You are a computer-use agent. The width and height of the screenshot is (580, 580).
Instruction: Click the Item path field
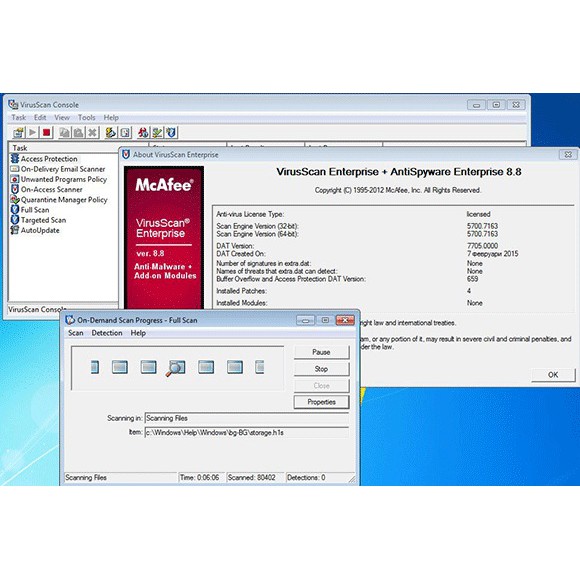tap(247, 432)
